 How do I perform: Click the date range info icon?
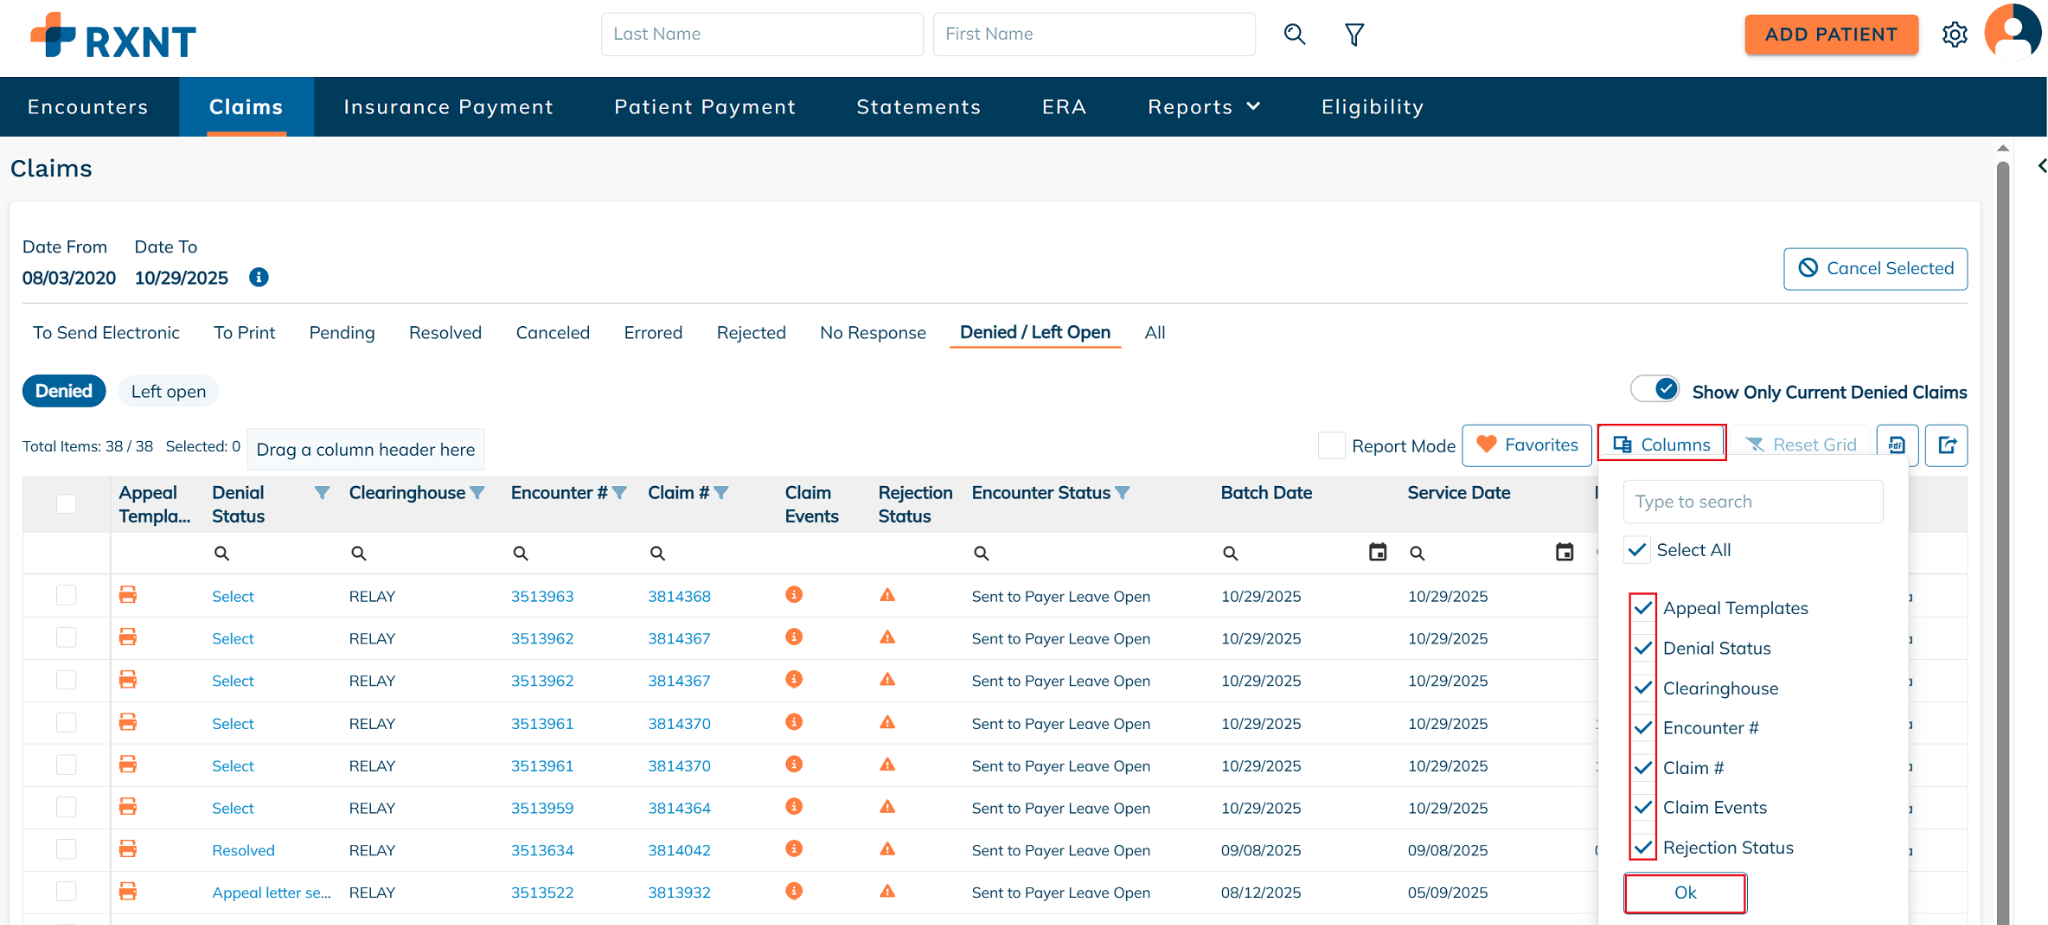click(x=259, y=277)
